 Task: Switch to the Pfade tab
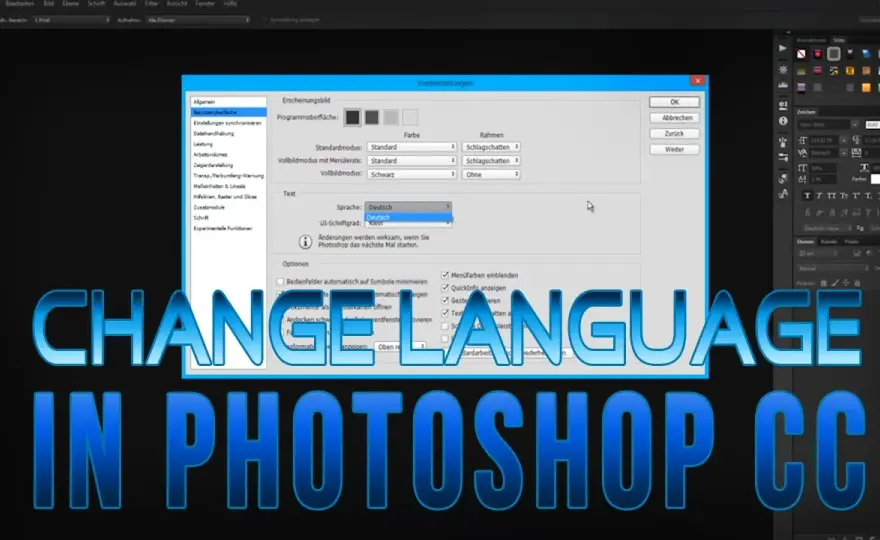point(851,241)
